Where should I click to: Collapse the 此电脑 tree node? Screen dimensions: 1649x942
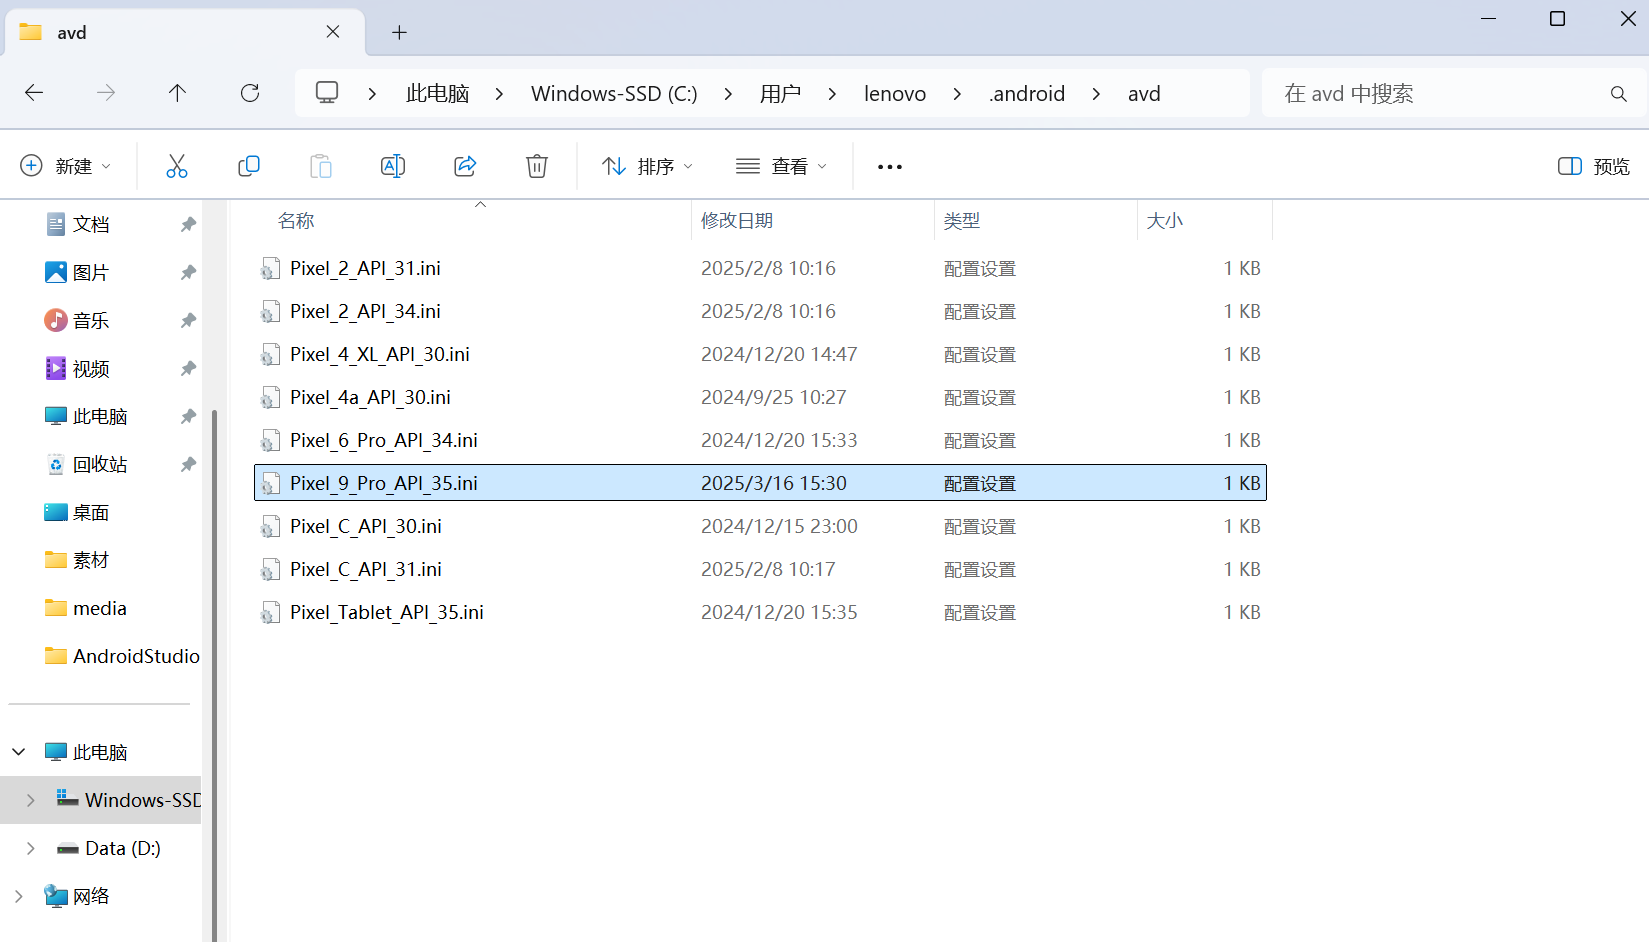[x=19, y=752]
